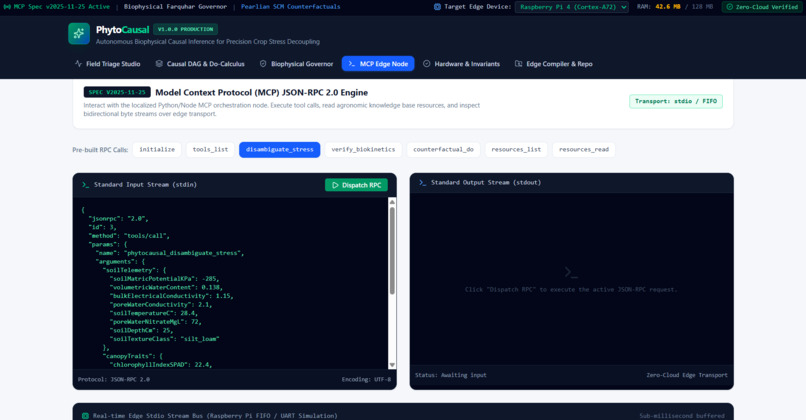
Task: Click the Sub-millisecond buffered label
Action: tap(682, 415)
